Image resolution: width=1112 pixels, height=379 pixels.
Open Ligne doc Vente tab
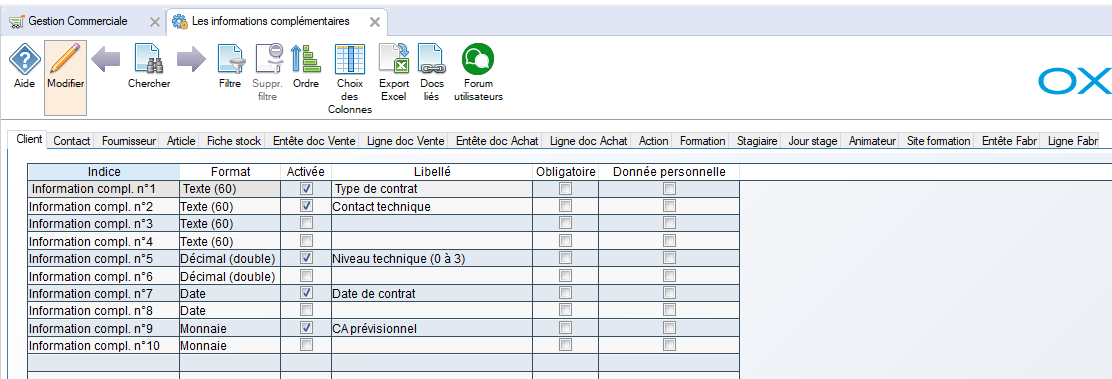(406, 141)
